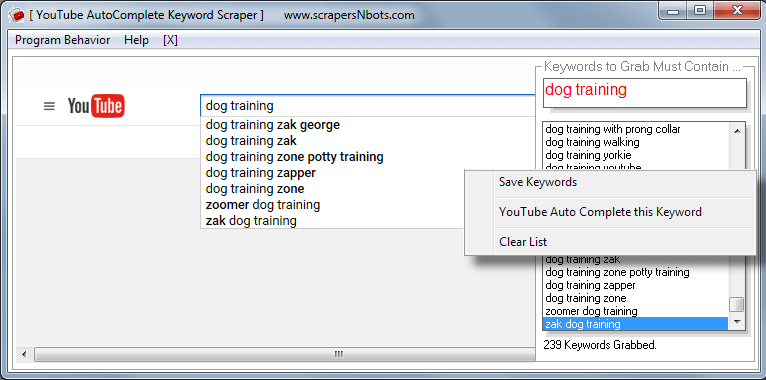Select suggestion 'dog training zak'
The image size is (766, 380).
pyautogui.click(x=251, y=141)
